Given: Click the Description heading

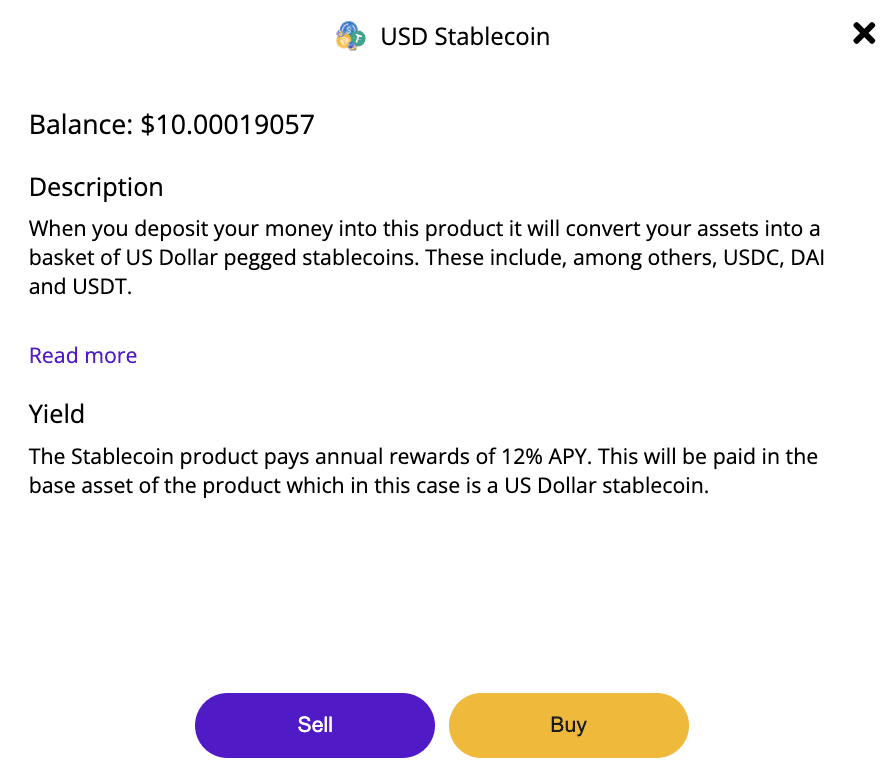Looking at the screenshot, I should tap(96, 187).
